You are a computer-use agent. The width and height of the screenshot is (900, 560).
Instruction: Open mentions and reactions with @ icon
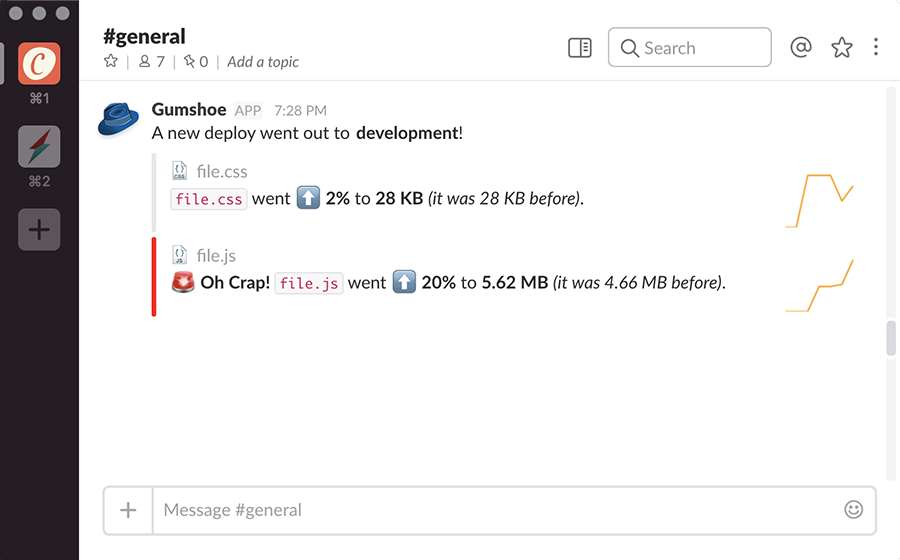coord(801,47)
